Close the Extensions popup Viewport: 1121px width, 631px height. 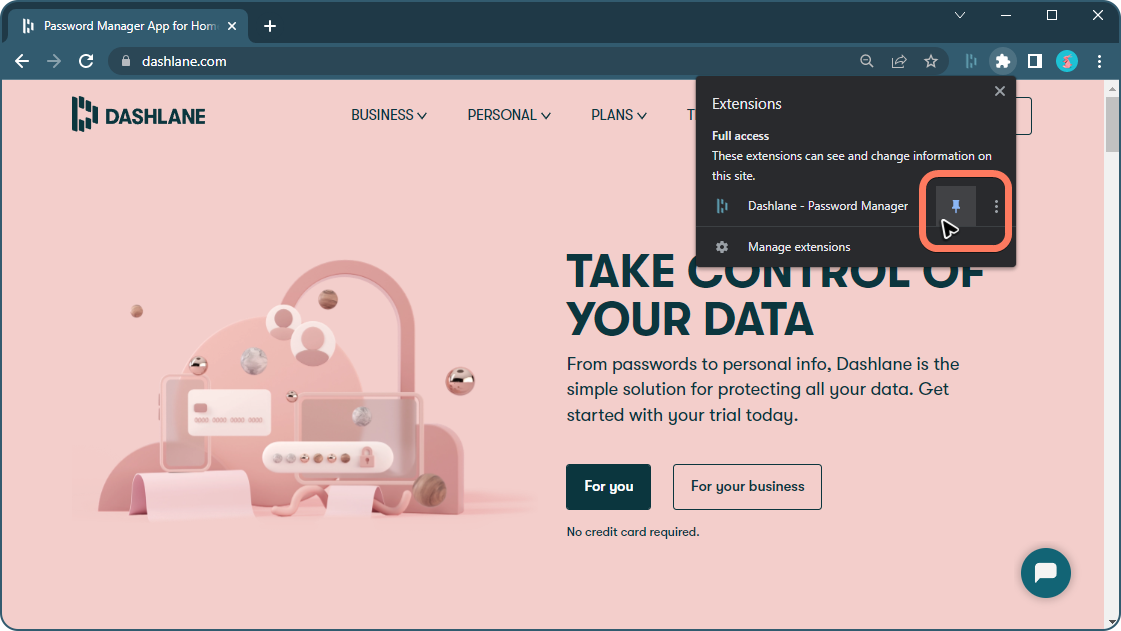coord(999,90)
